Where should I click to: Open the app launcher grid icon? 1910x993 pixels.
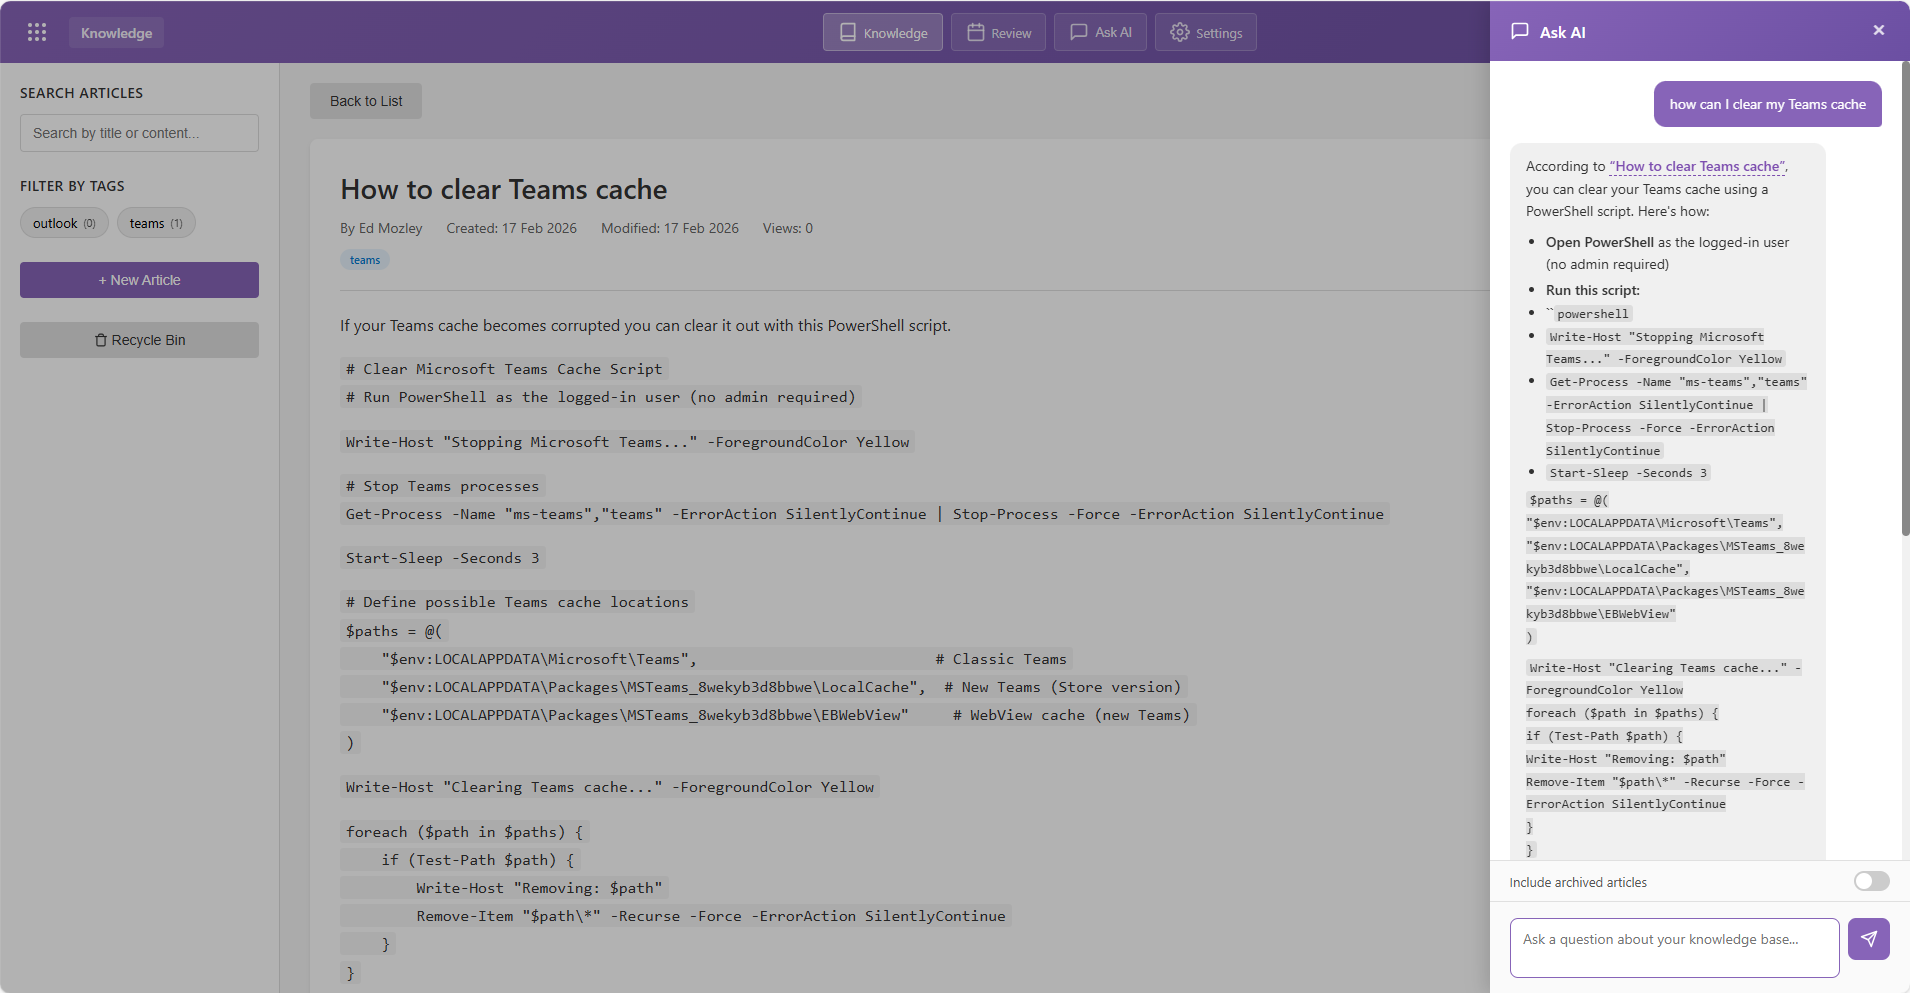pos(37,32)
